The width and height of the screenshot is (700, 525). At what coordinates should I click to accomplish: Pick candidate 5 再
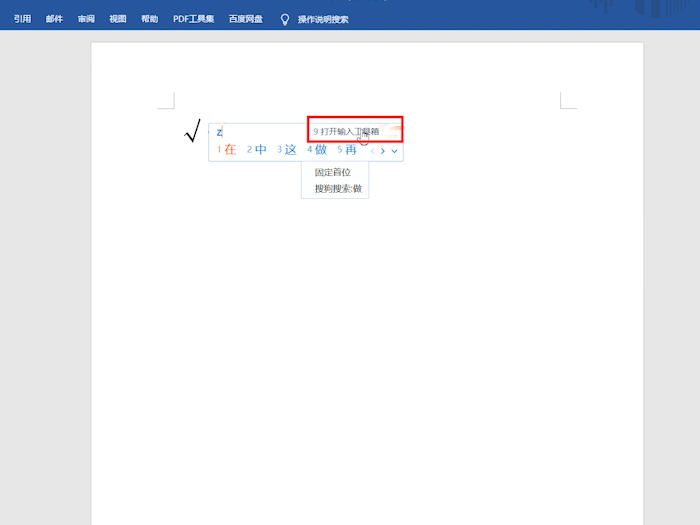[x=347, y=150]
